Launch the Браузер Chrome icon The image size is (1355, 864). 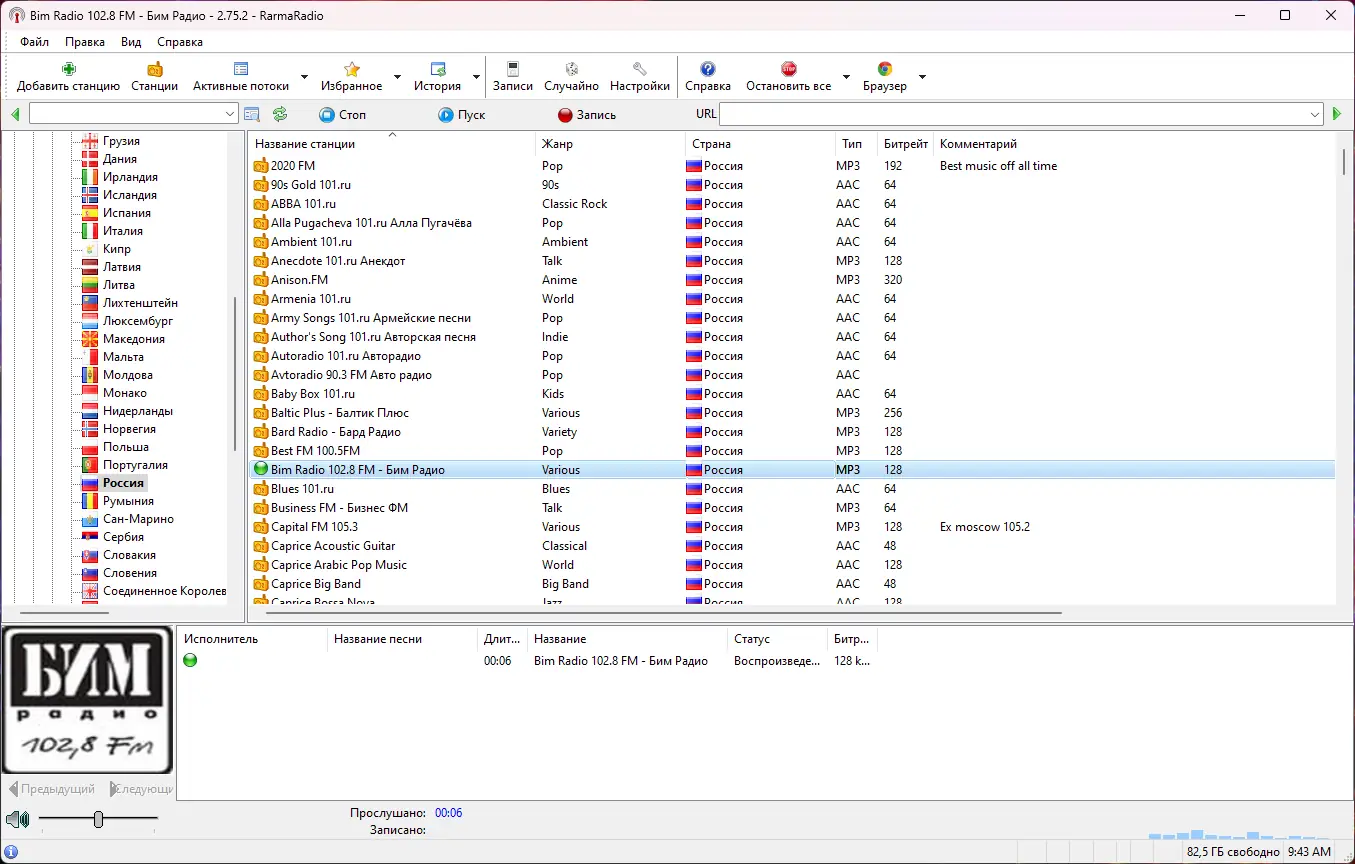(x=885, y=69)
